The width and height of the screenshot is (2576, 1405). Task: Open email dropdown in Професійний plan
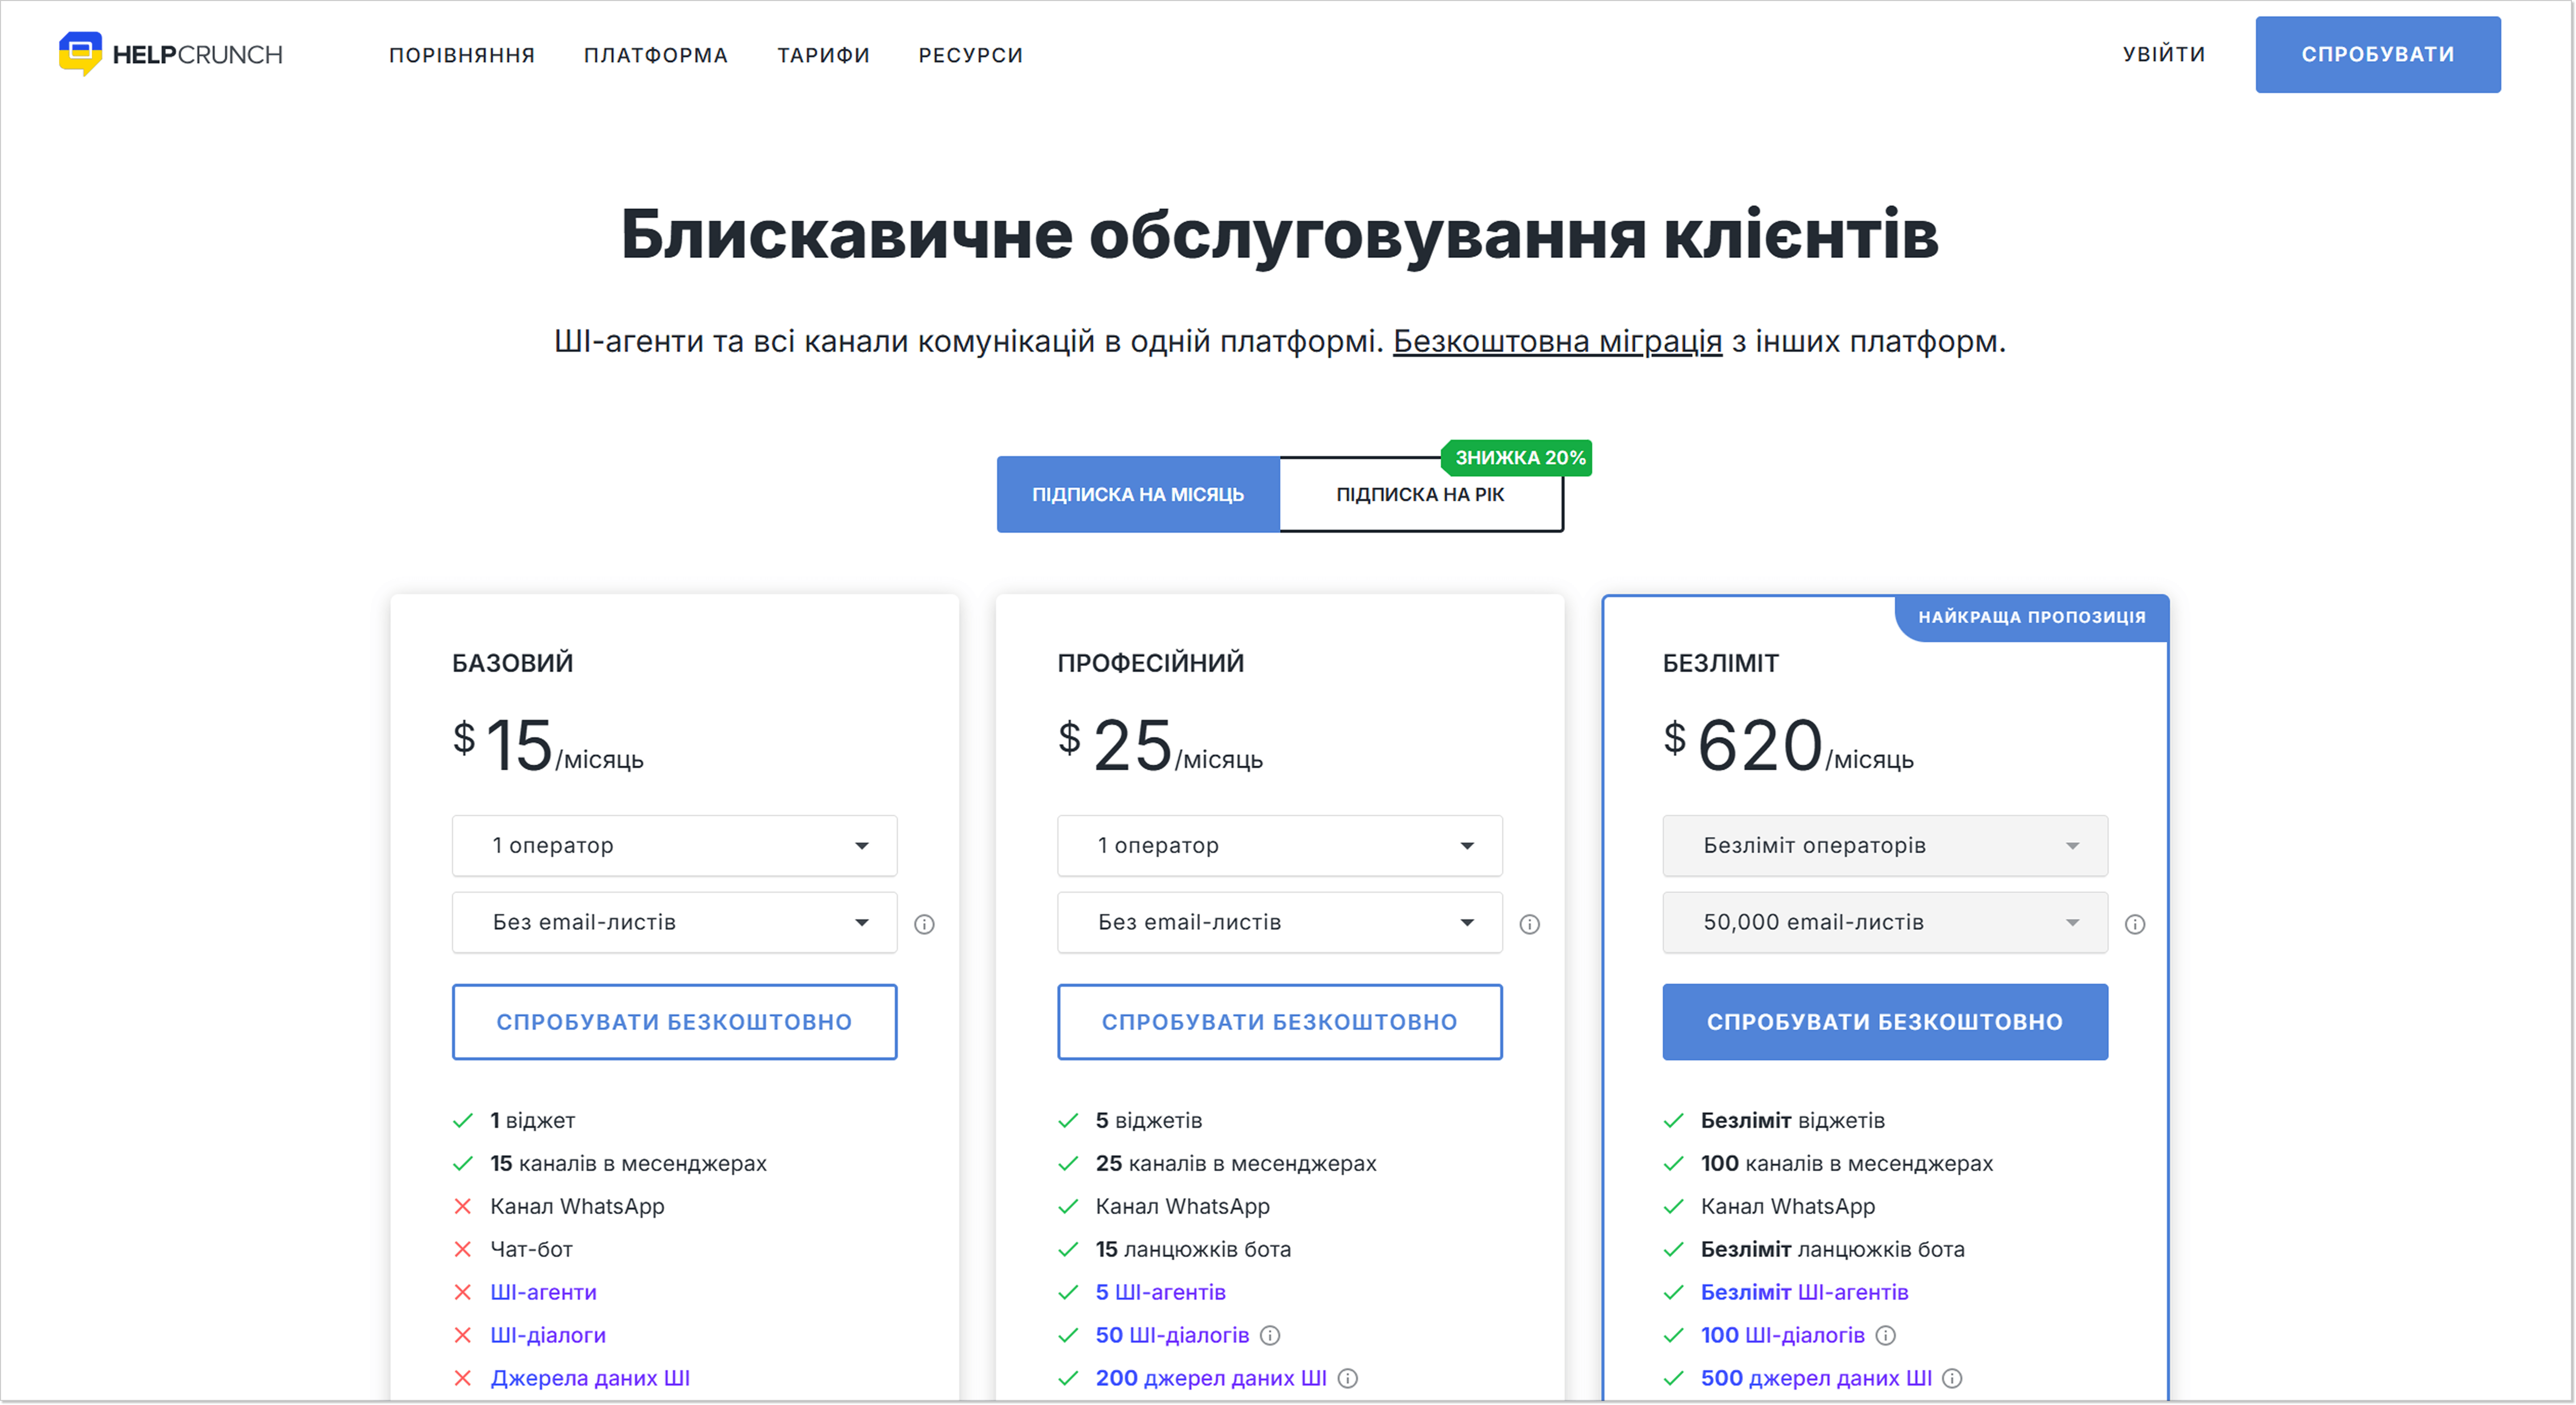1279,922
